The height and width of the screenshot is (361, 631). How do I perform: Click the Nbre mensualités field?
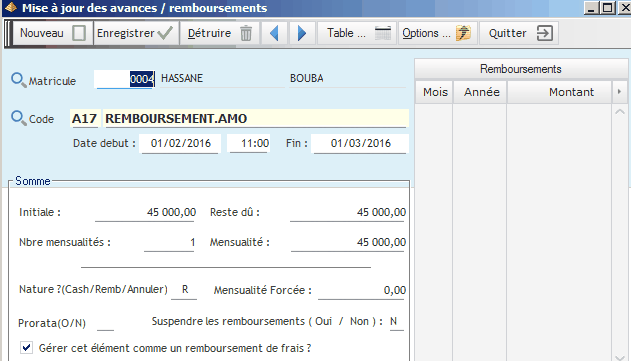pos(169,242)
